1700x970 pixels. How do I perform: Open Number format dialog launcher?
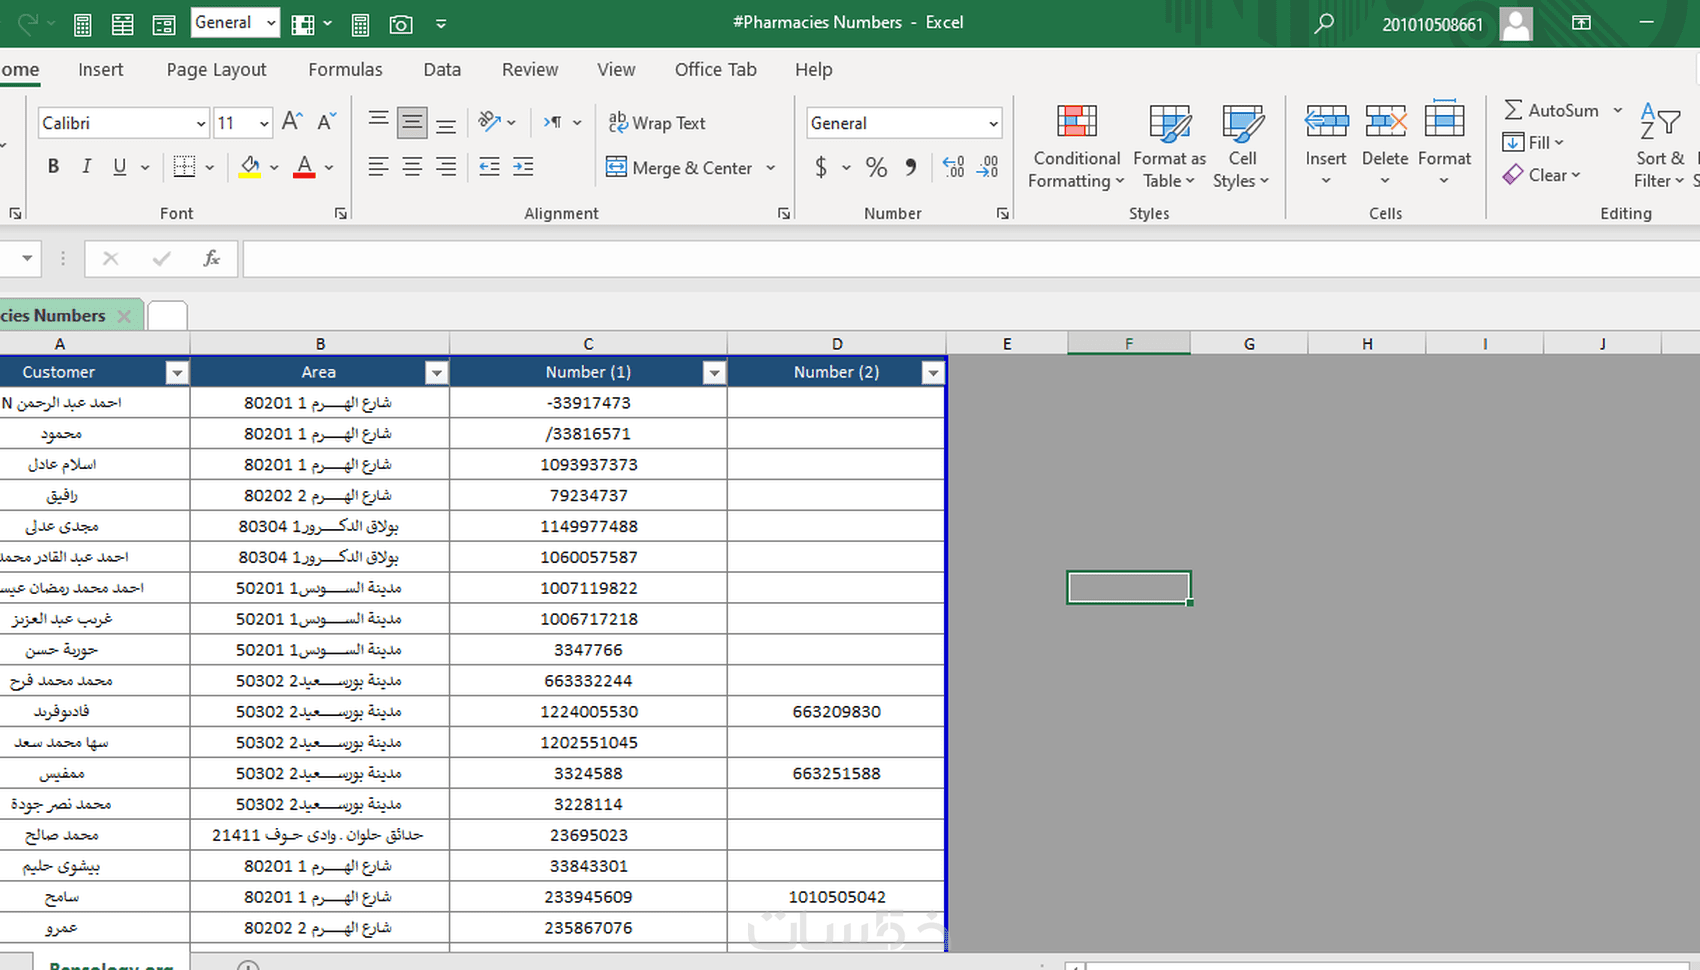click(x=1003, y=213)
